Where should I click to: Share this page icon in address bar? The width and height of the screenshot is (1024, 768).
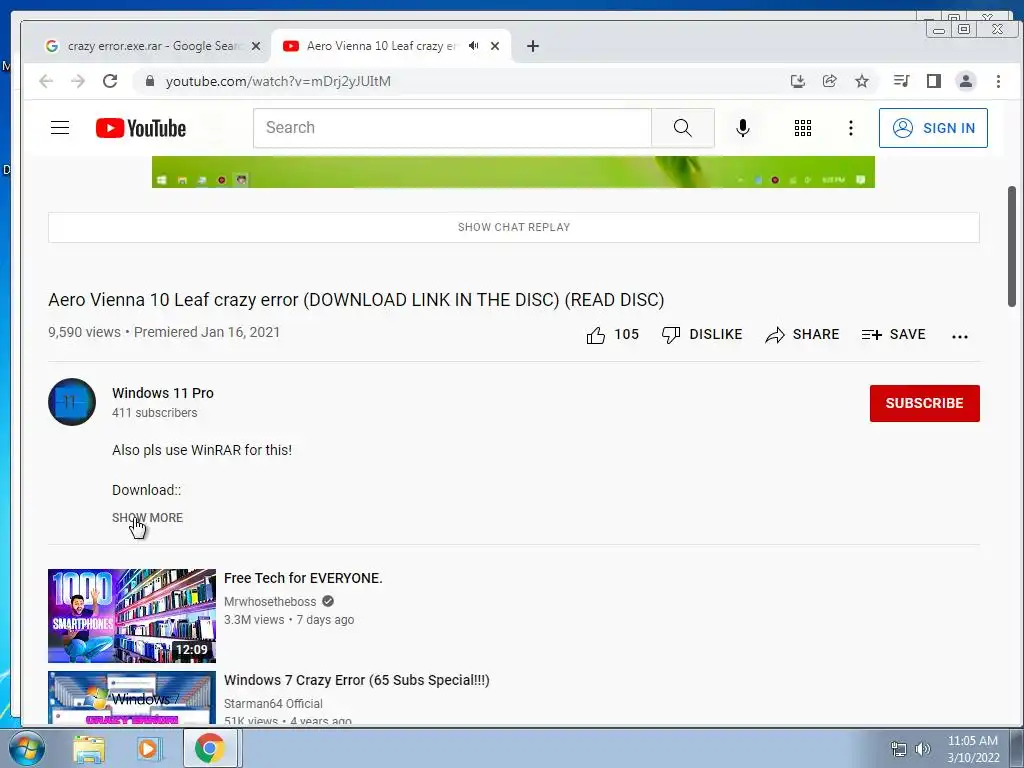(x=829, y=81)
